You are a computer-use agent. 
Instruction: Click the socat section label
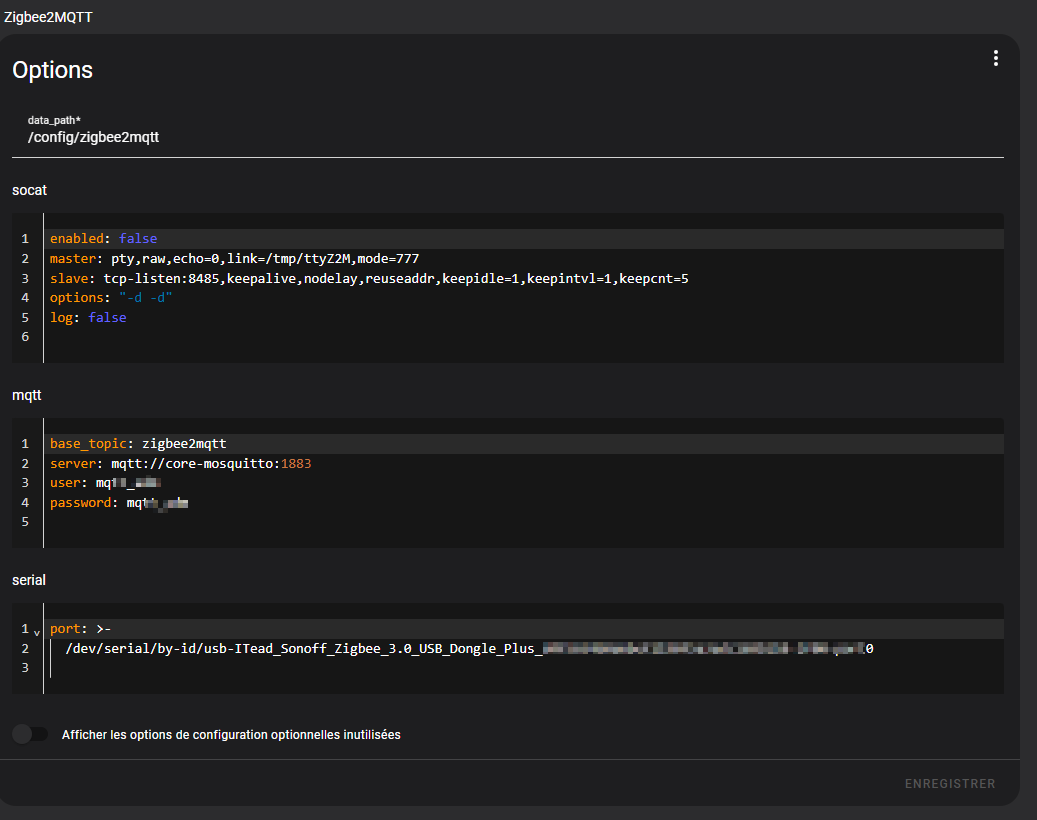(x=29, y=190)
